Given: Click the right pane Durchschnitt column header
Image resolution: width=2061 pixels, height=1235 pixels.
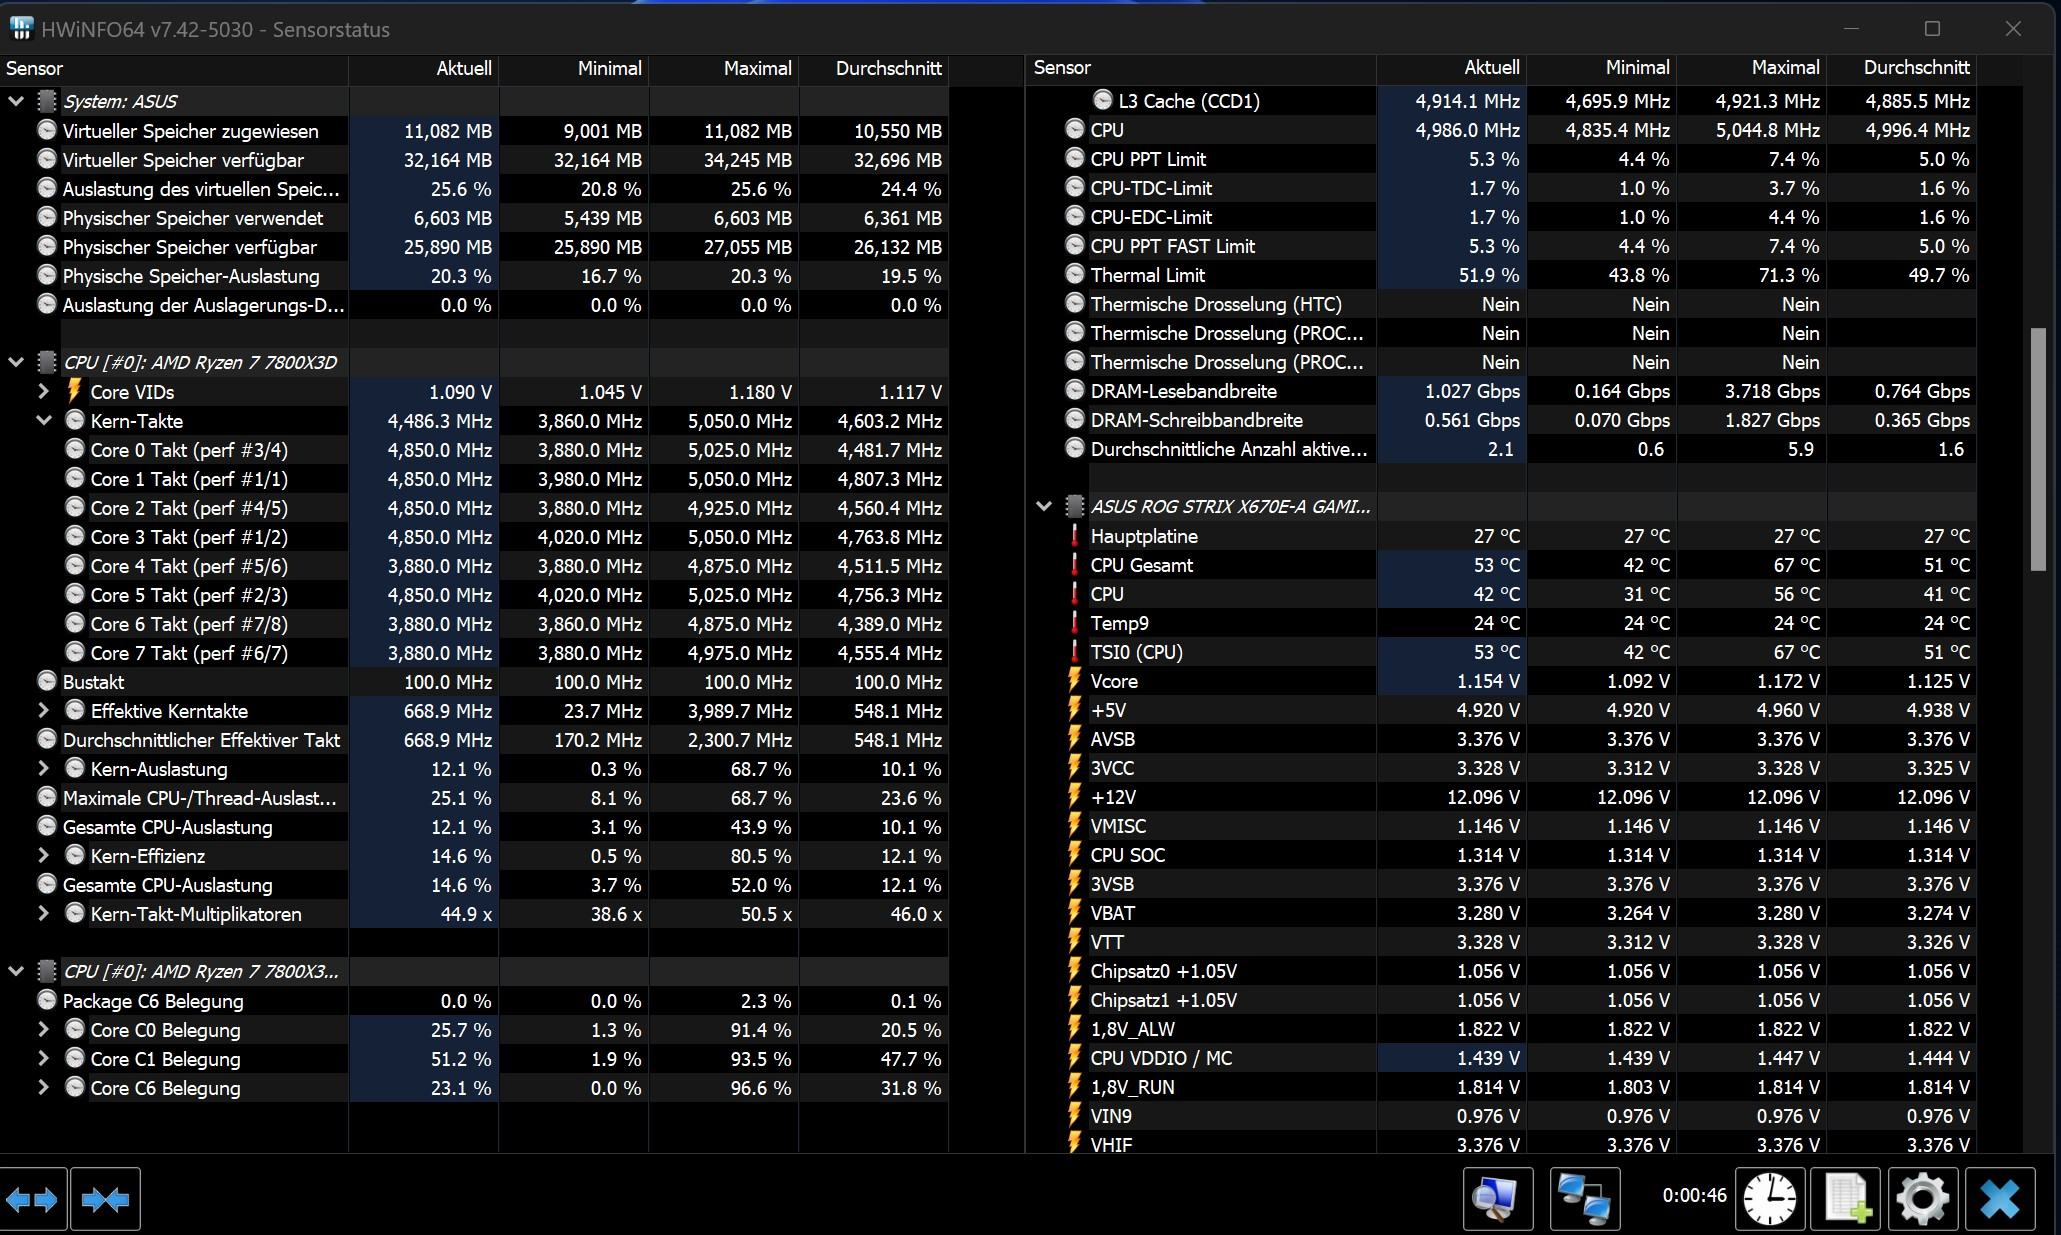Looking at the screenshot, I should point(1902,68).
